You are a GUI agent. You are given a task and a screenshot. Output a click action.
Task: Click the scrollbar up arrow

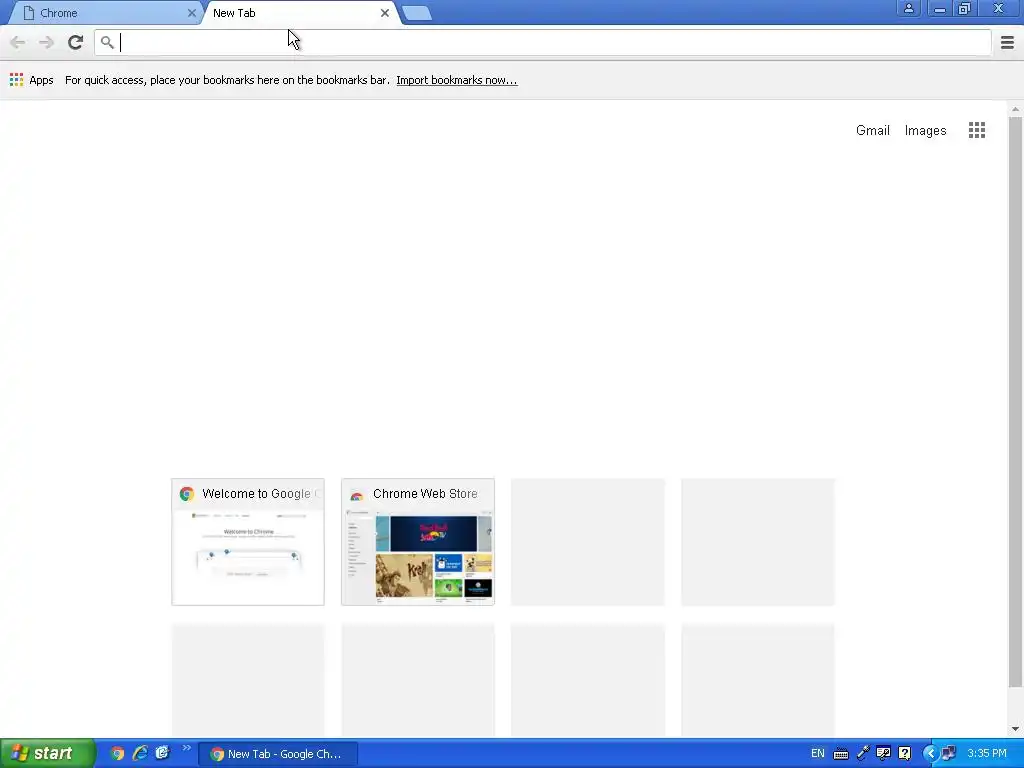pyautogui.click(x=1015, y=109)
